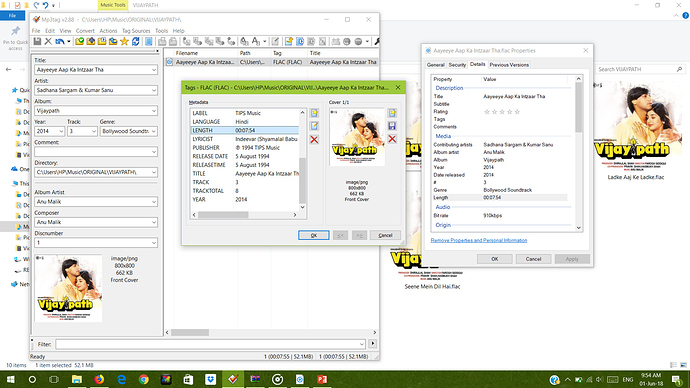
Task: Open the Undo history dropdown arrow
Action: [69, 41]
